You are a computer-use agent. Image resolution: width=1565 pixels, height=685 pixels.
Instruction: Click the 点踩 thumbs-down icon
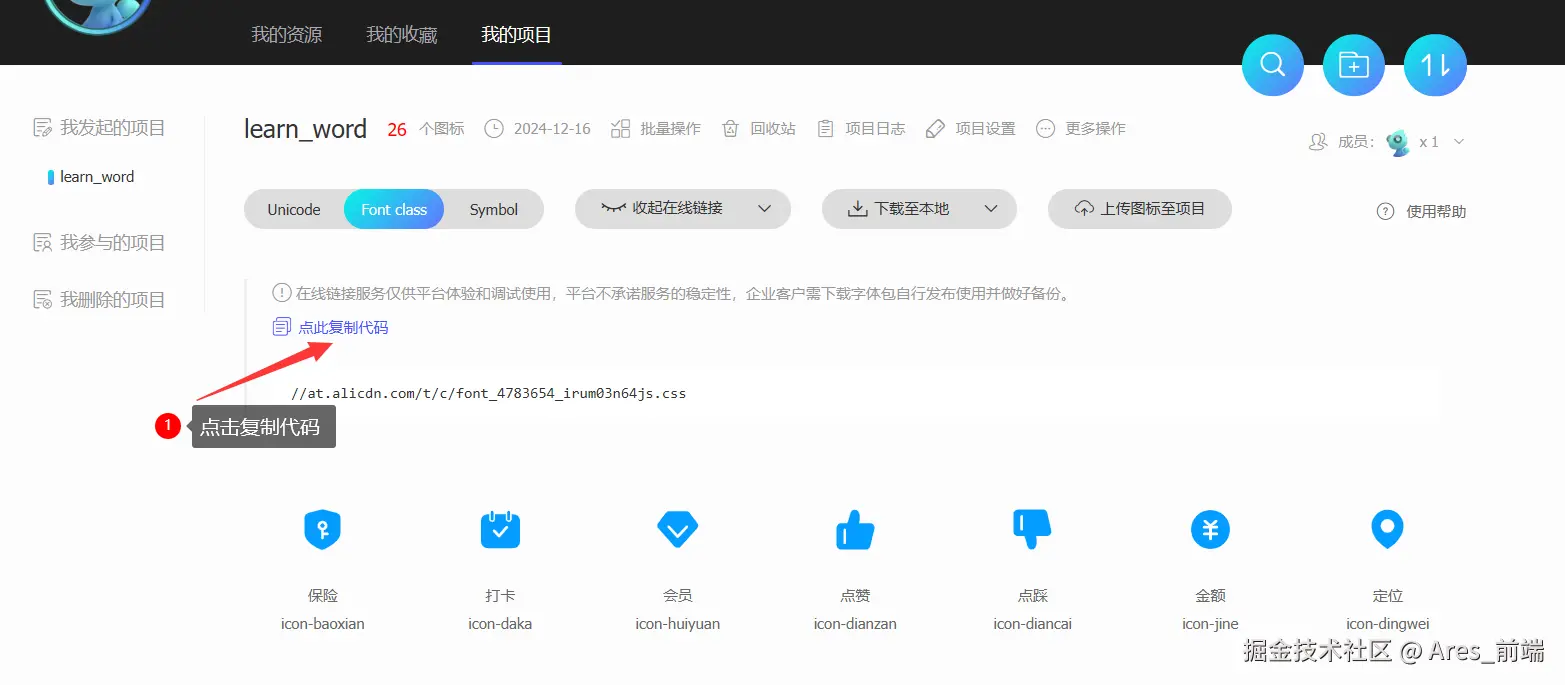tap(1032, 529)
